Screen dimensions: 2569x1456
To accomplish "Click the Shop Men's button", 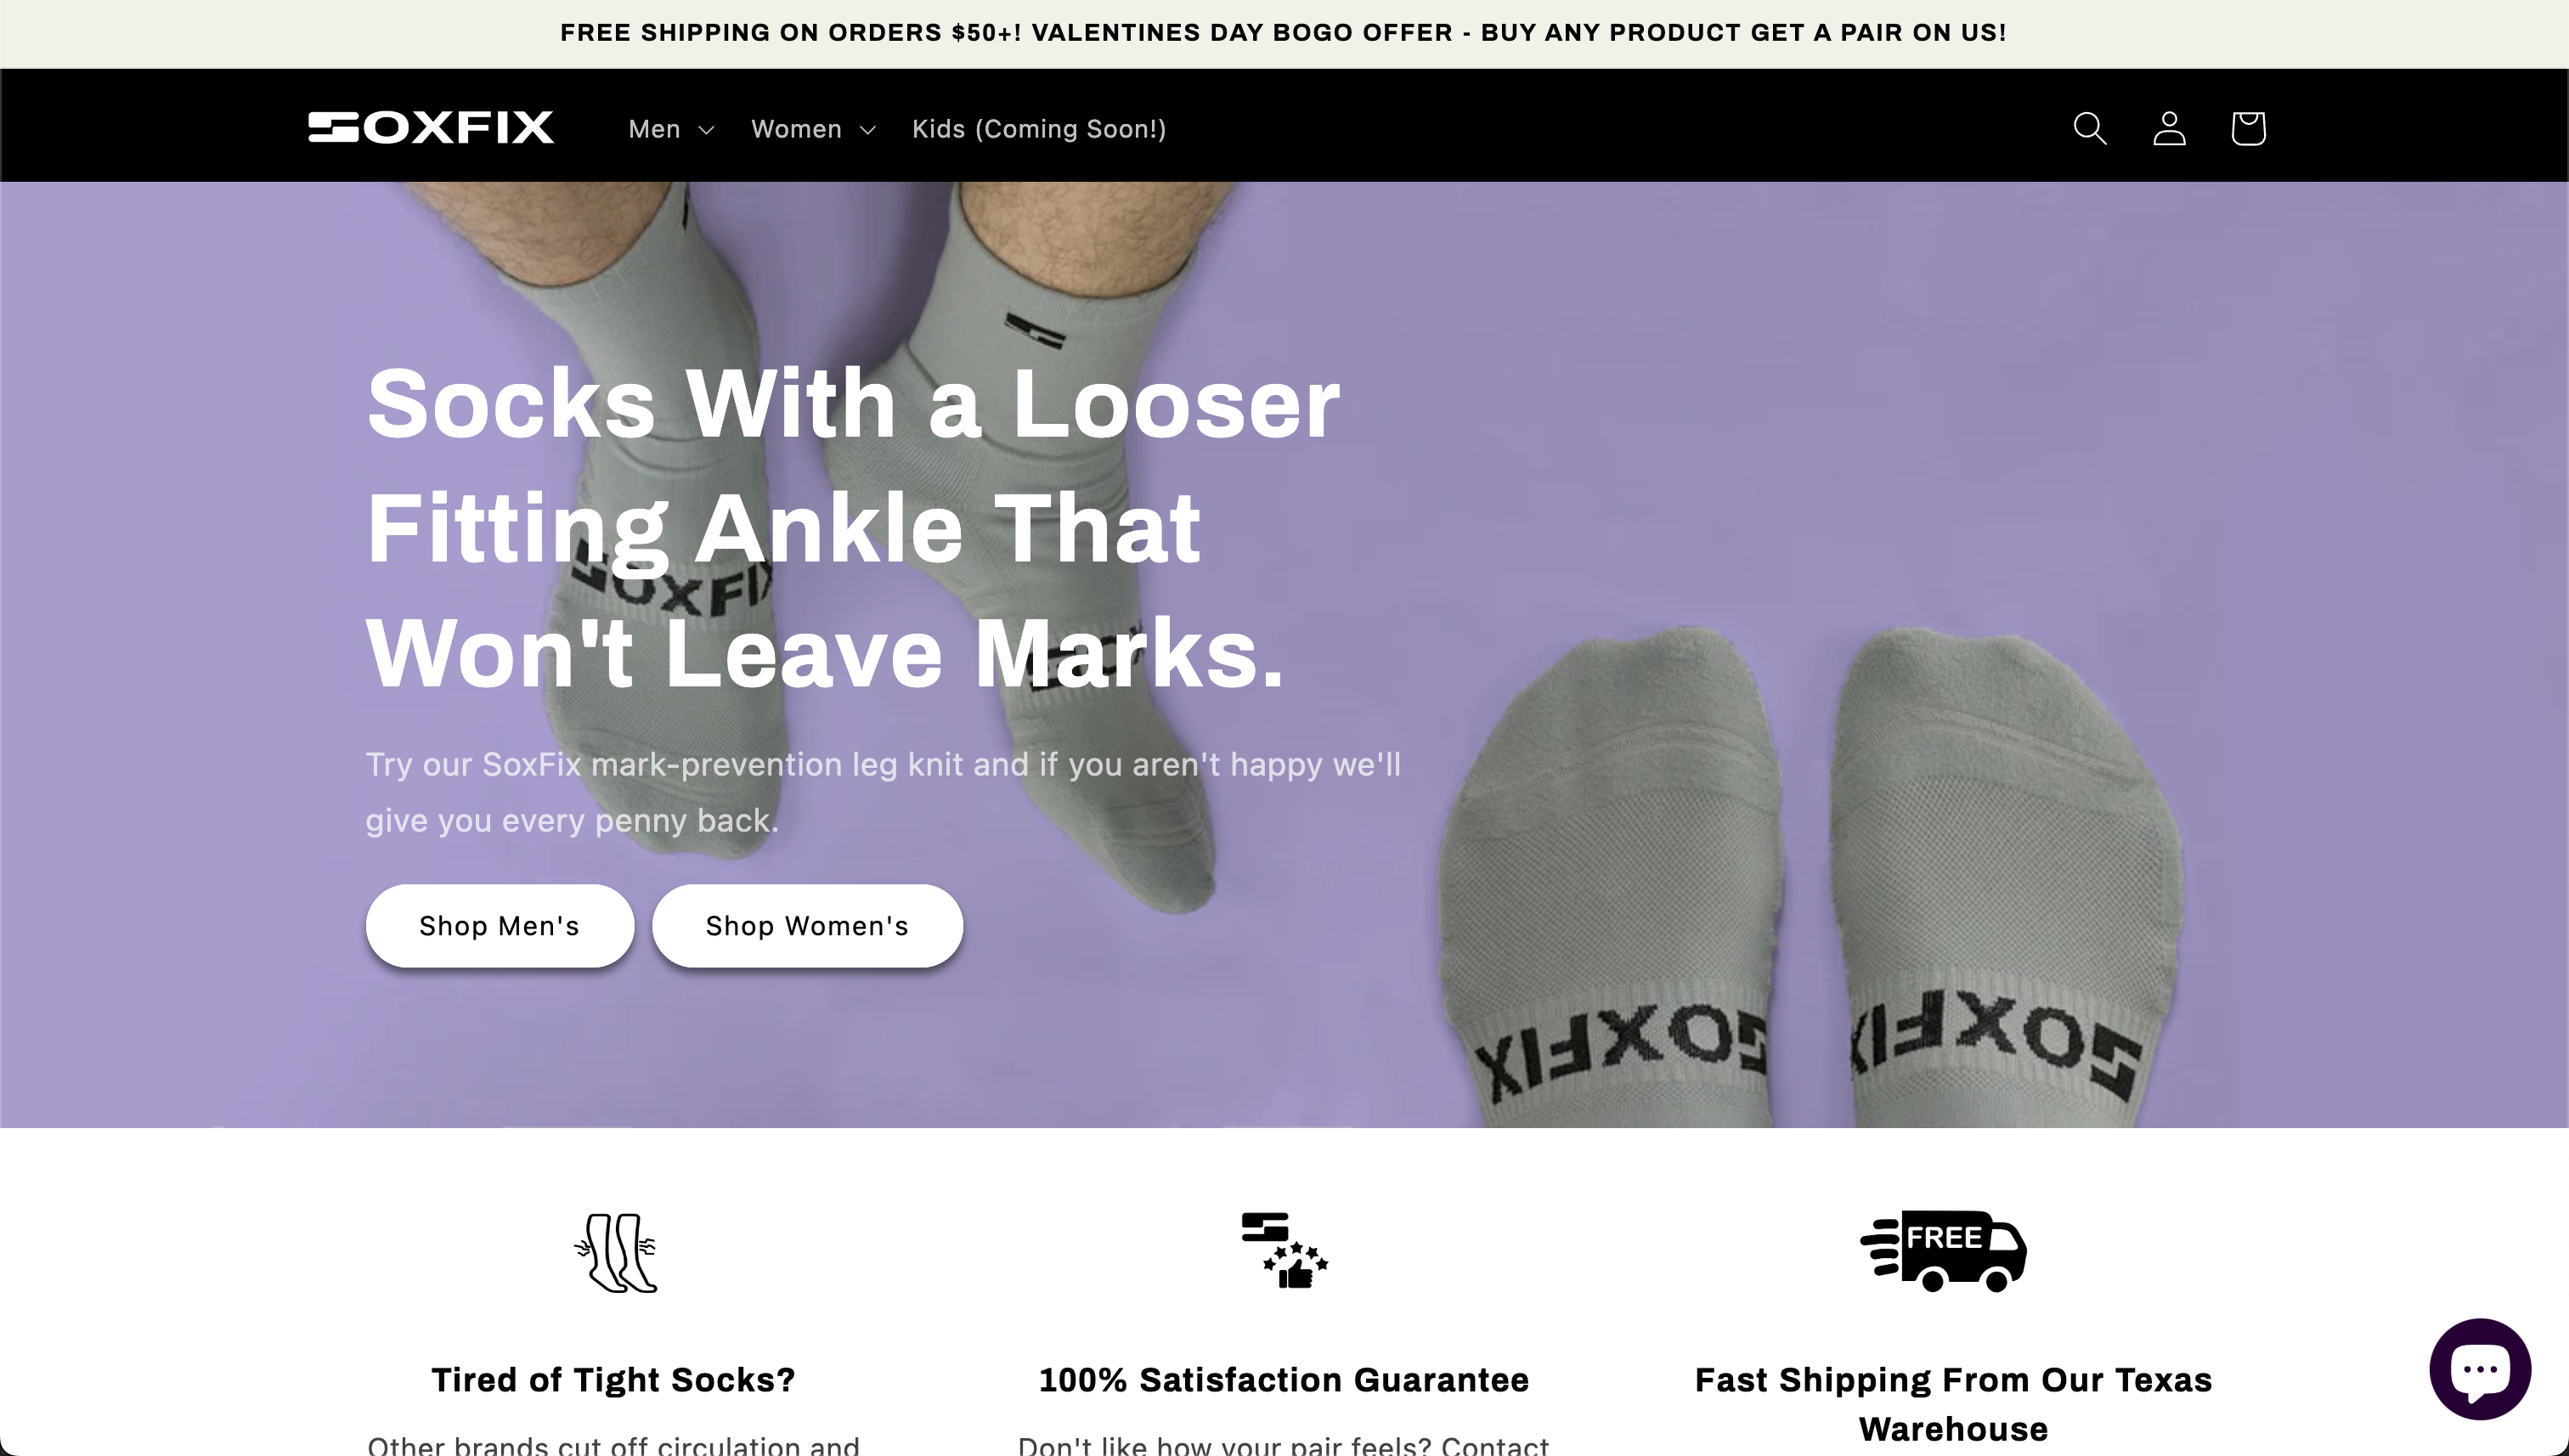I will click(499, 925).
